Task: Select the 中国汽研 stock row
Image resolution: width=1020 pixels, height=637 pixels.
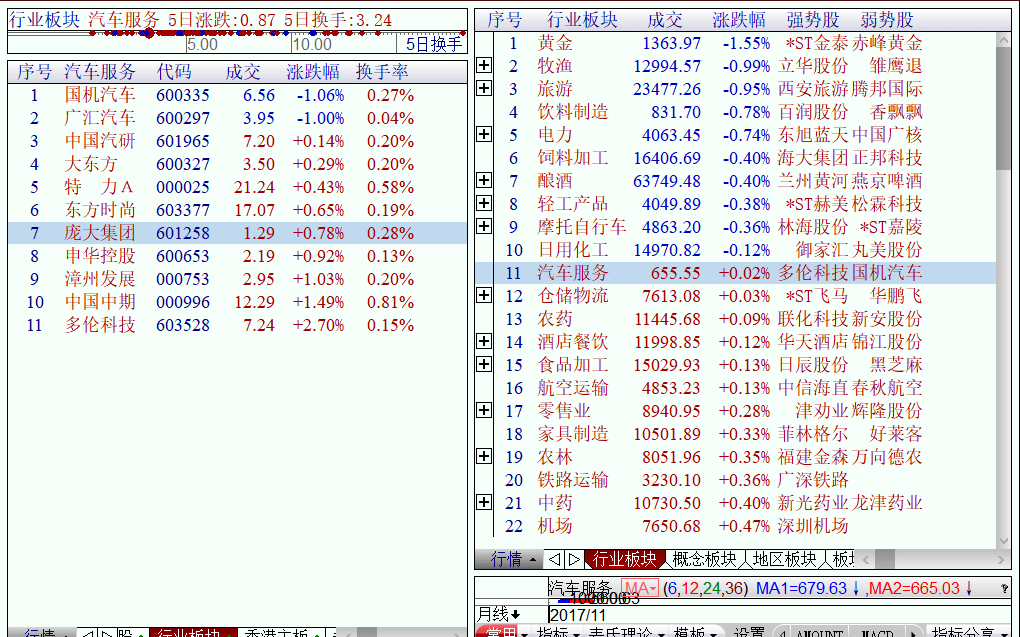Action: click(237, 141)
